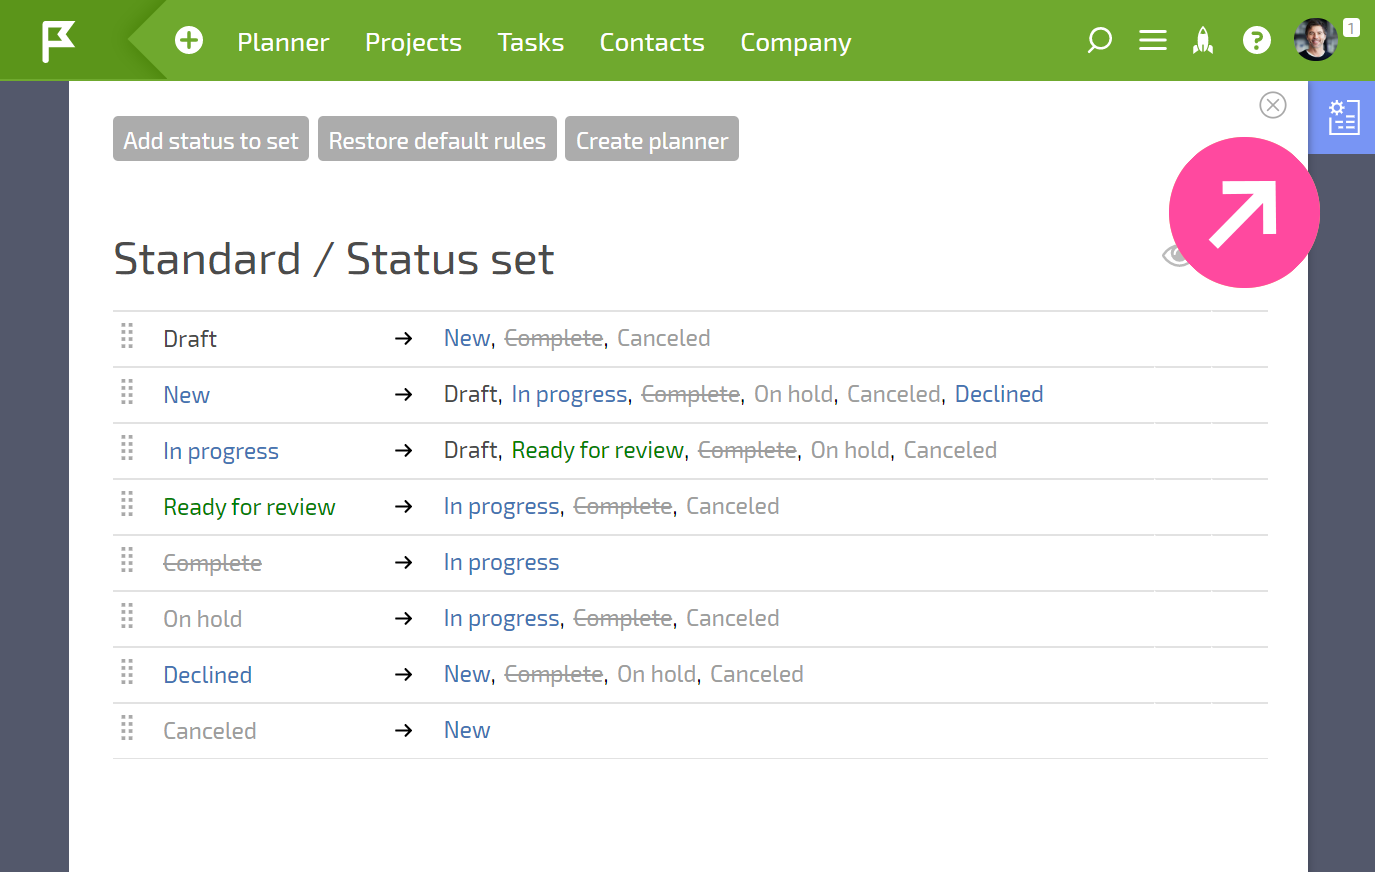Select the Complete status name in first column
This screenshot has height=872, width=1375.
point(213,564)
